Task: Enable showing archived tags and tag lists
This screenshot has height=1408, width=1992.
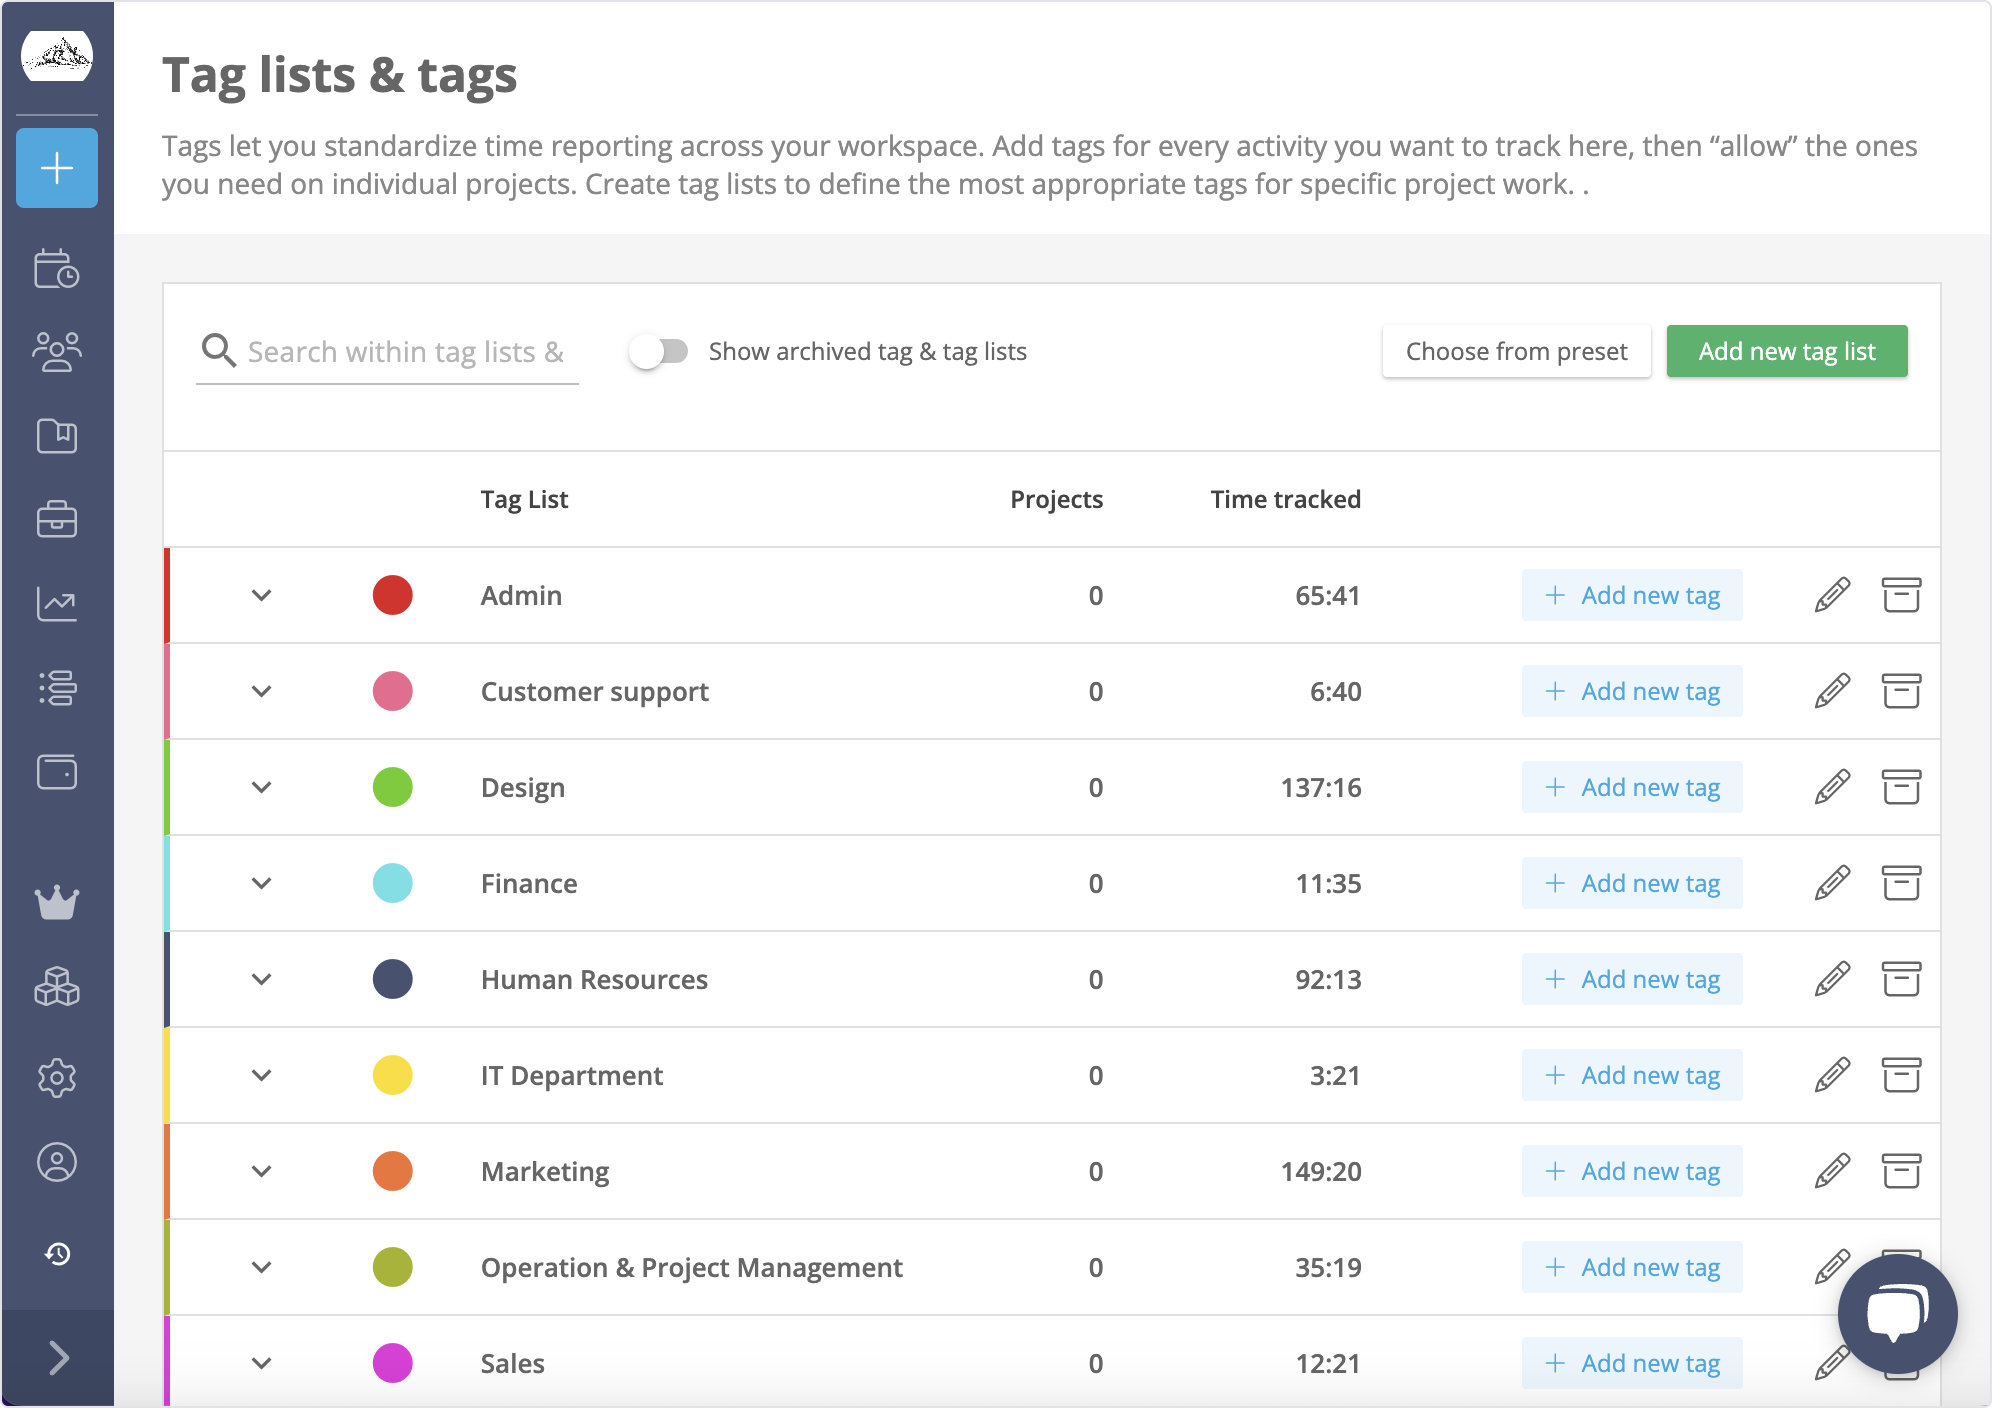Action: pos(661,351)
